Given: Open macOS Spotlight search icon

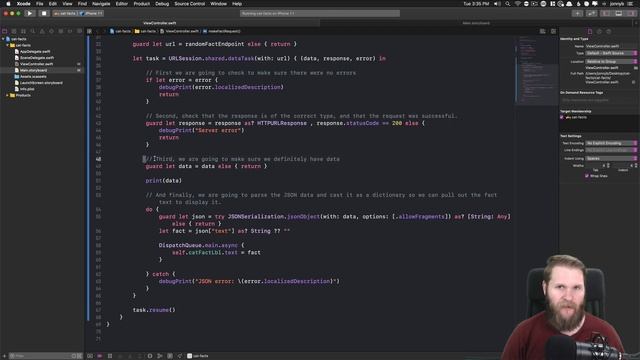Looking at the screenshot, I should pyautogui.click(x=507, y=4).
